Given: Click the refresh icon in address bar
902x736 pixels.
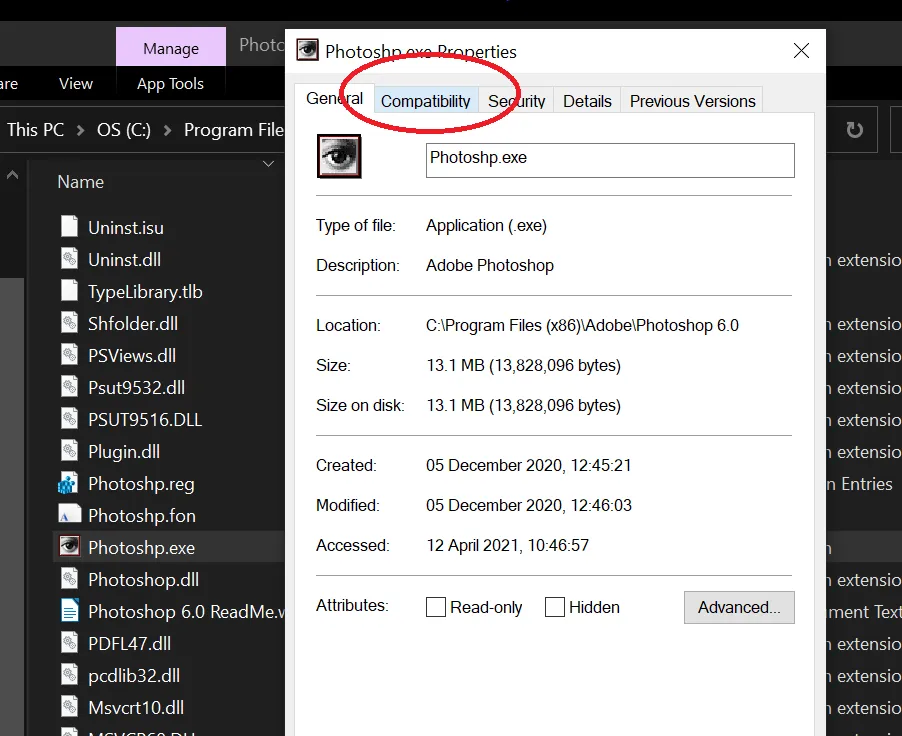Looking at the screenshot, I should [854, 130].
